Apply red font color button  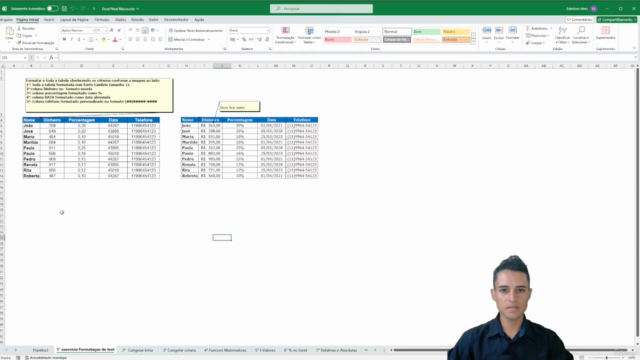point(115,40)
